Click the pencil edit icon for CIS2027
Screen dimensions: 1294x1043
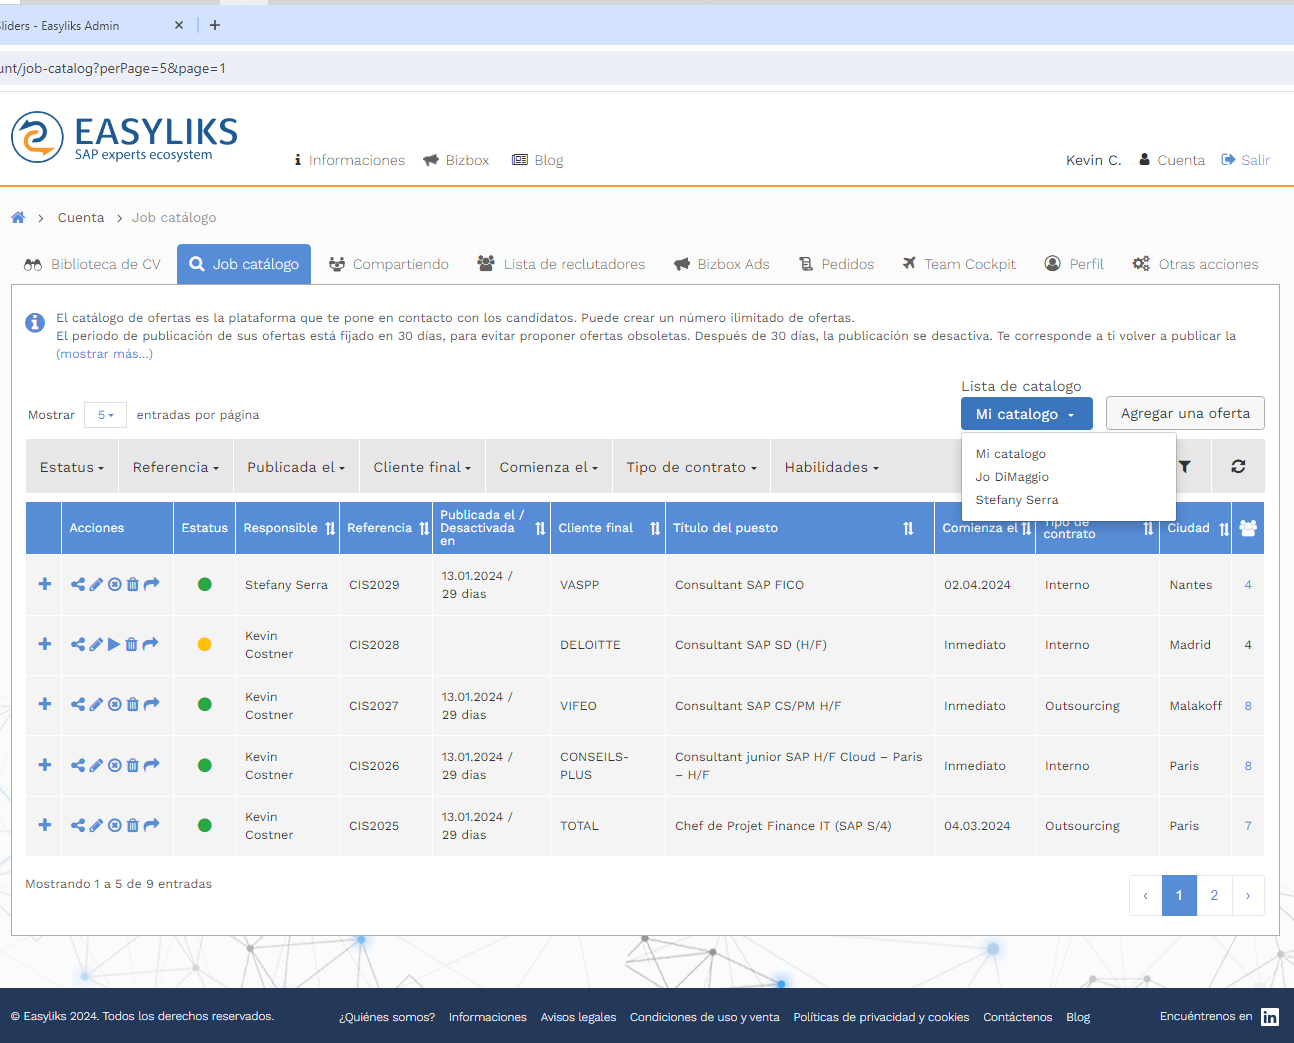pyautogui.click(x=96, y=705)
